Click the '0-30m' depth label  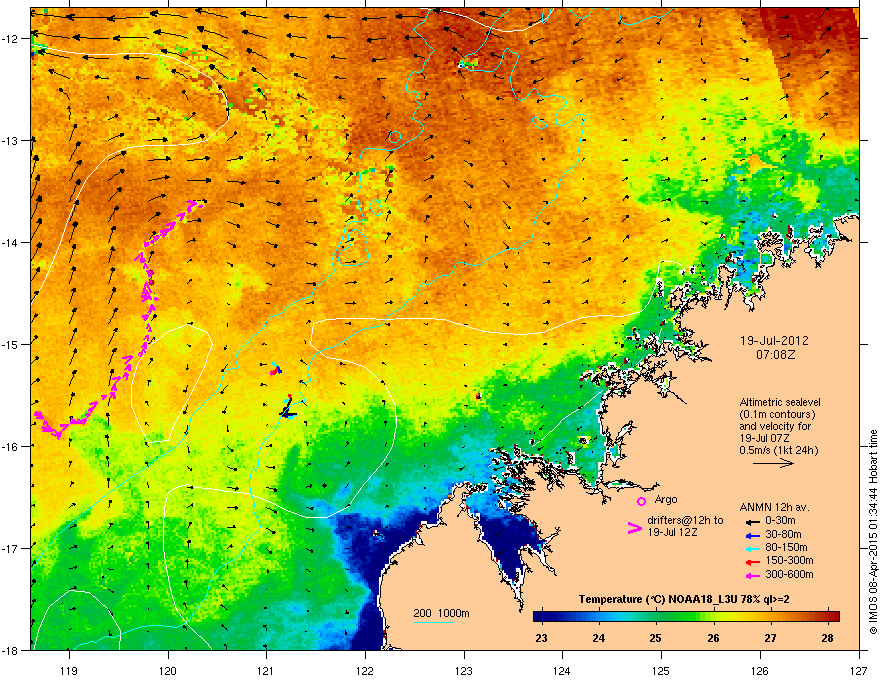780,521
